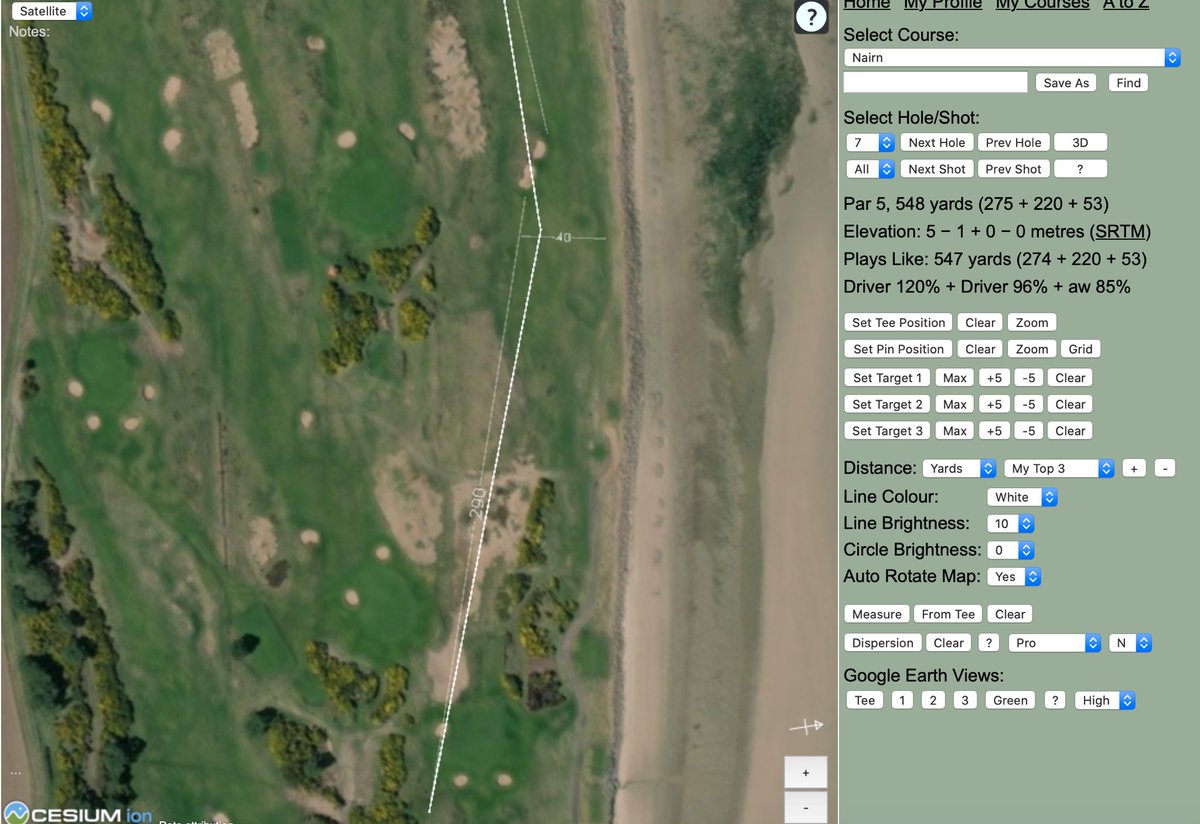Show the Grid for pin position

click(1080, 349)
